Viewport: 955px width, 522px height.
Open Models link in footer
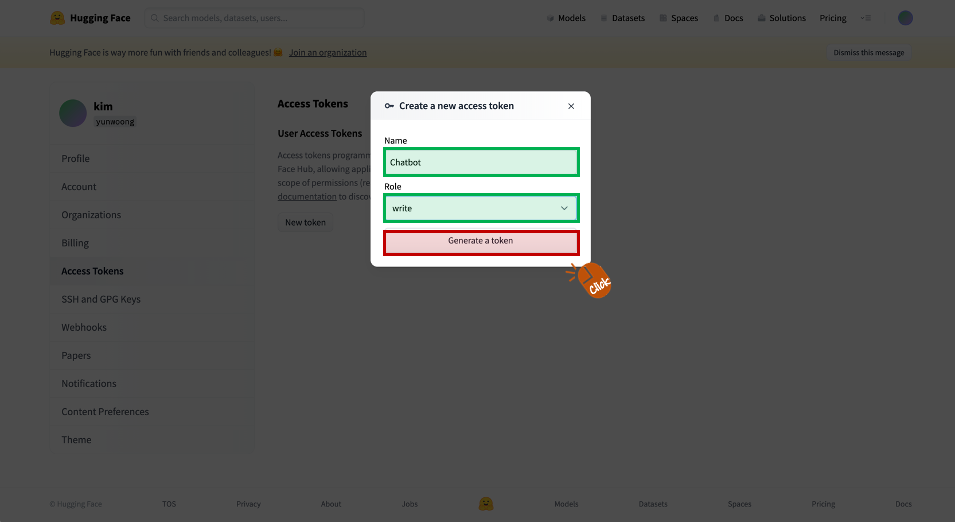566,504
